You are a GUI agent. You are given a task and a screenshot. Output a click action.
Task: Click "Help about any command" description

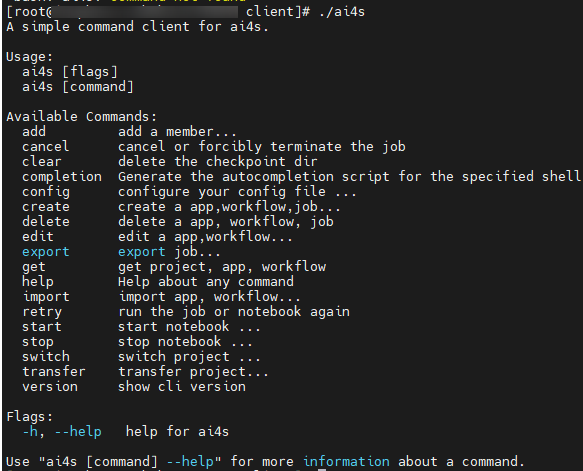coord(206,282)
